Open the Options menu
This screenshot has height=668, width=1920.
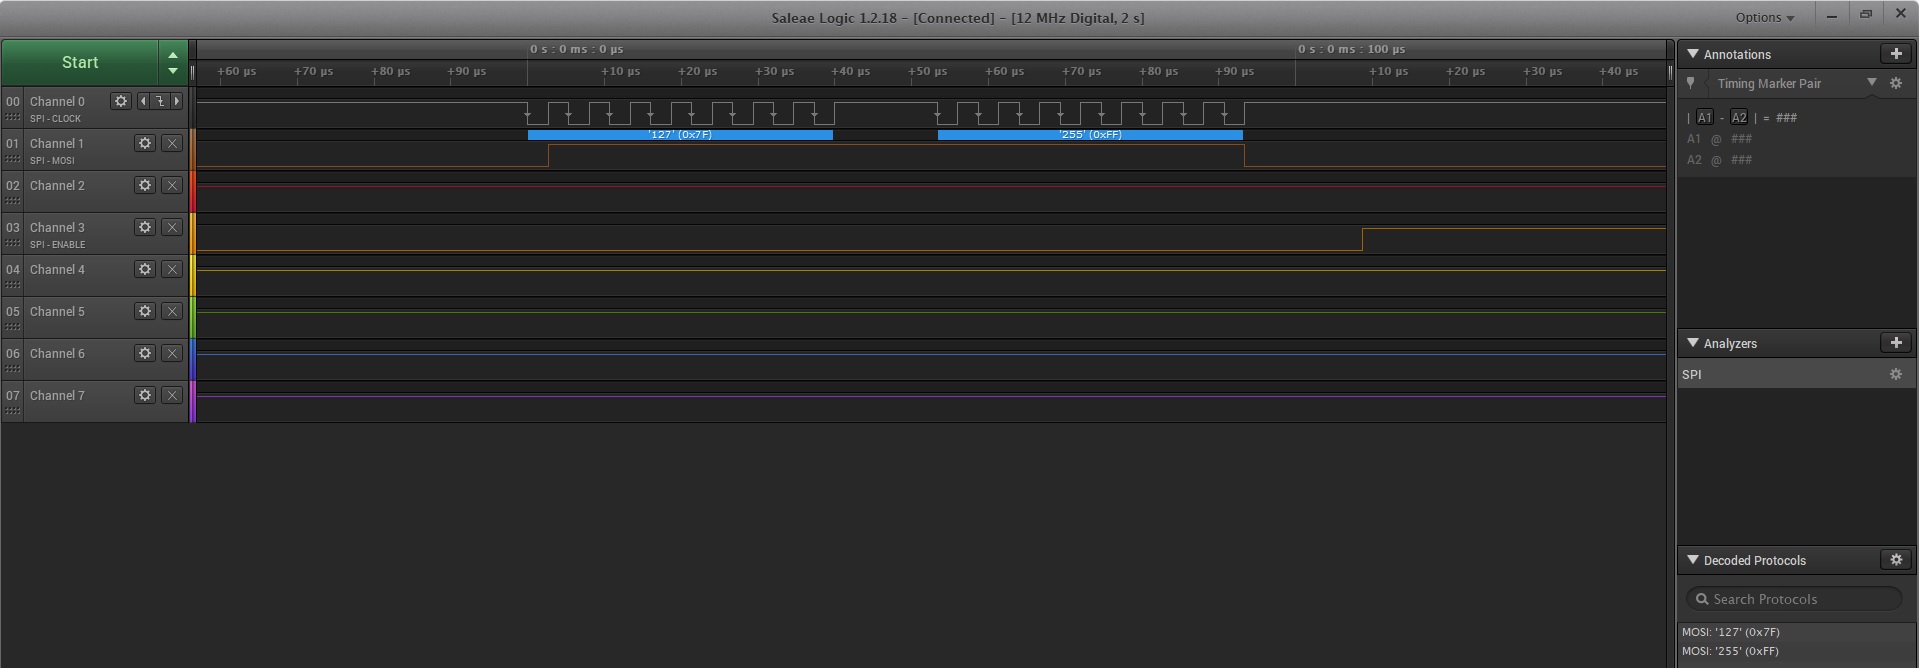[x=1765, y=17]
